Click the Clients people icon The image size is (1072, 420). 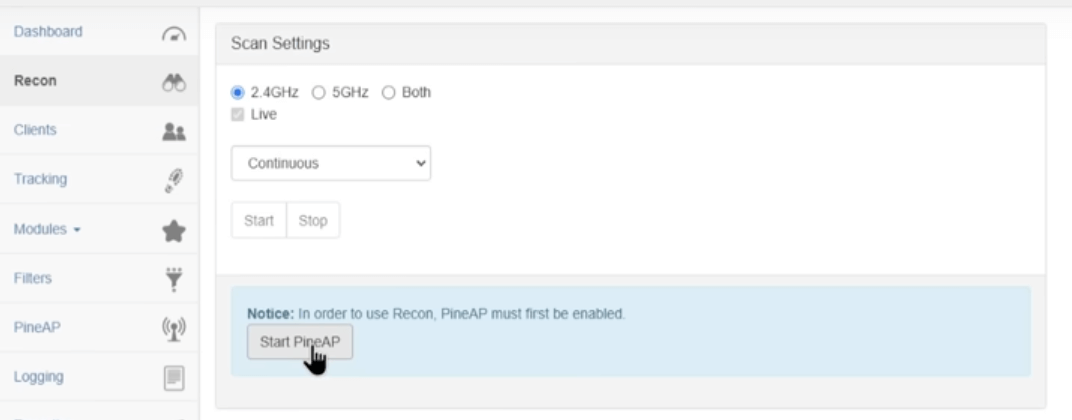coord(174,131)
